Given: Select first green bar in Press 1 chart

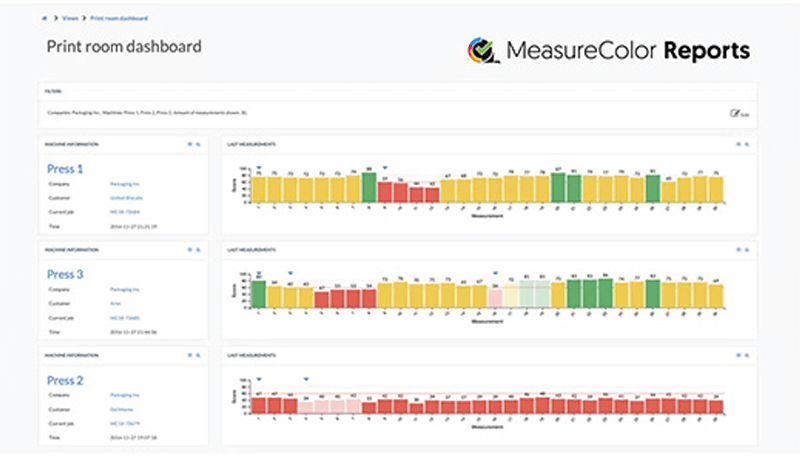Looking at the screenshot, I should coord(369,187).
